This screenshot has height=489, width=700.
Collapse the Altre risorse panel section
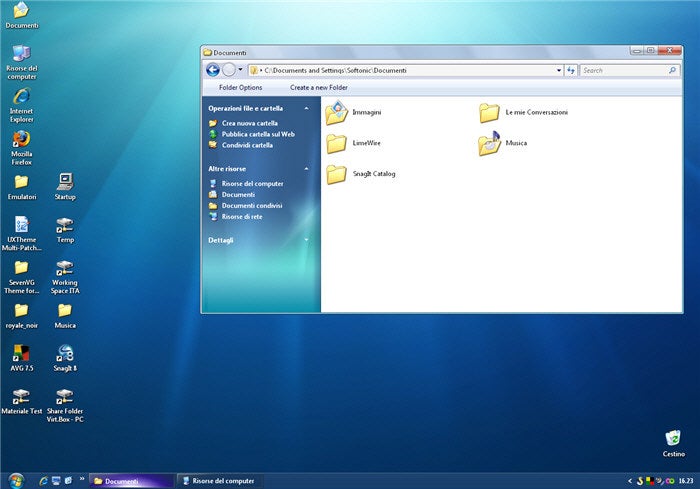tap(306, 169)
